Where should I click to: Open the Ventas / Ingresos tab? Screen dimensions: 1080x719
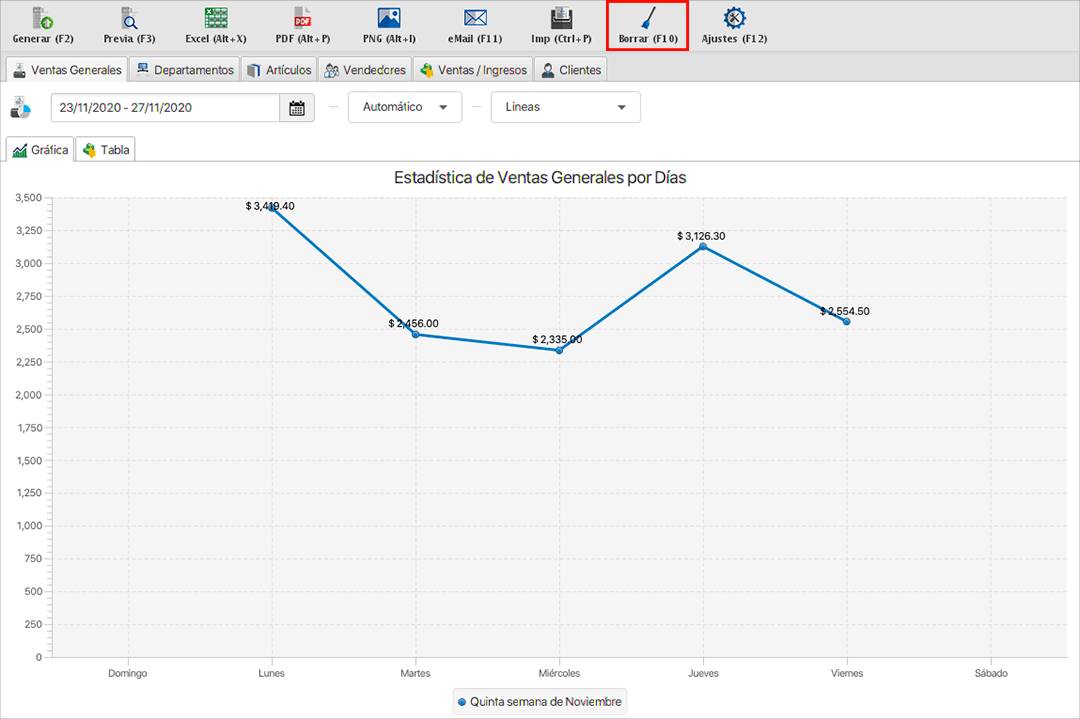473,70
